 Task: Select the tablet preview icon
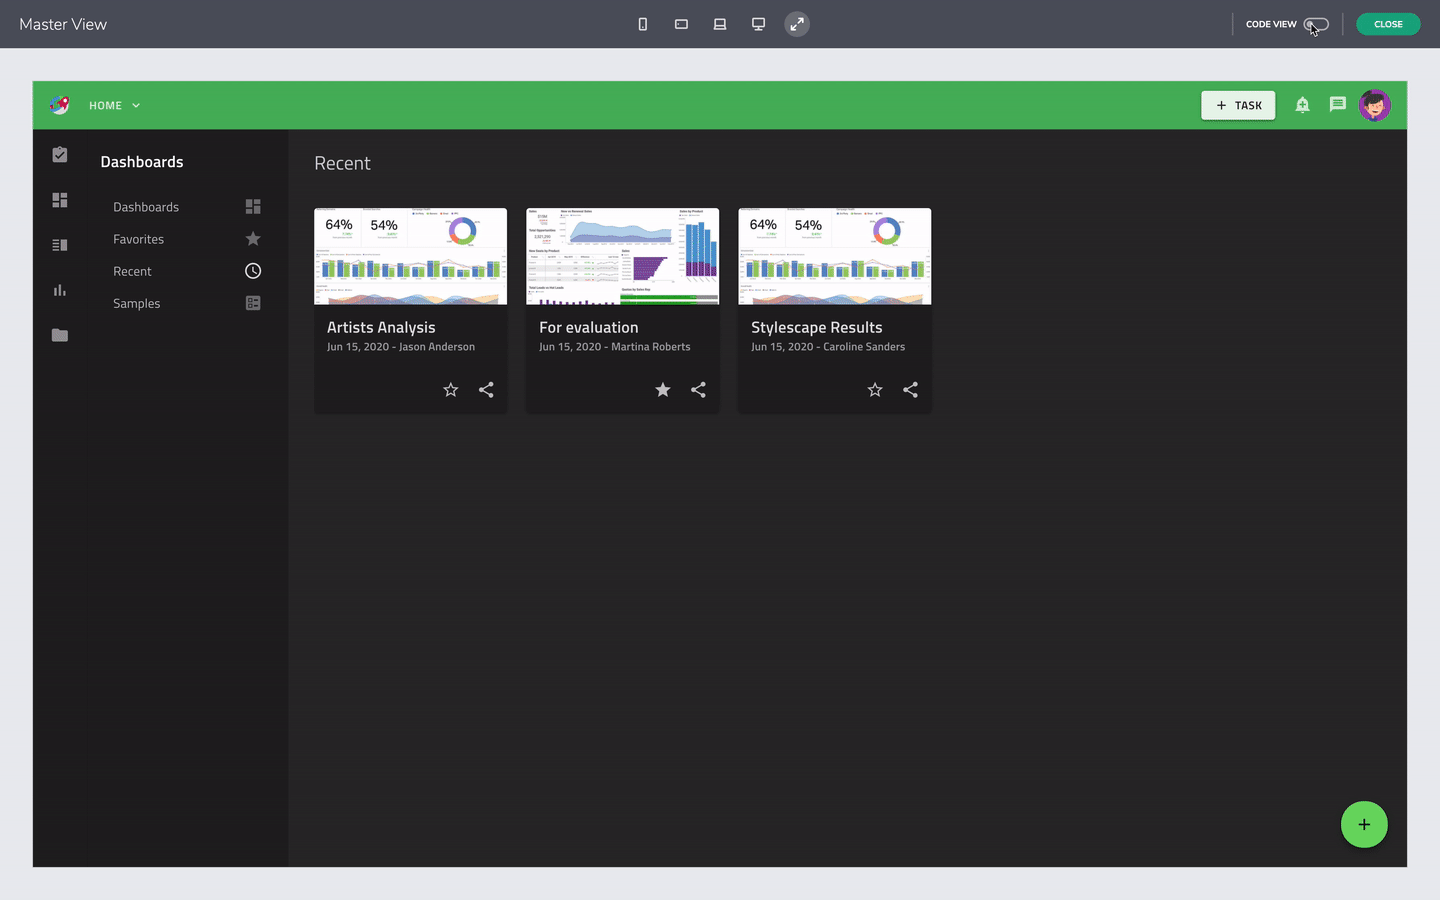(681, 24)
